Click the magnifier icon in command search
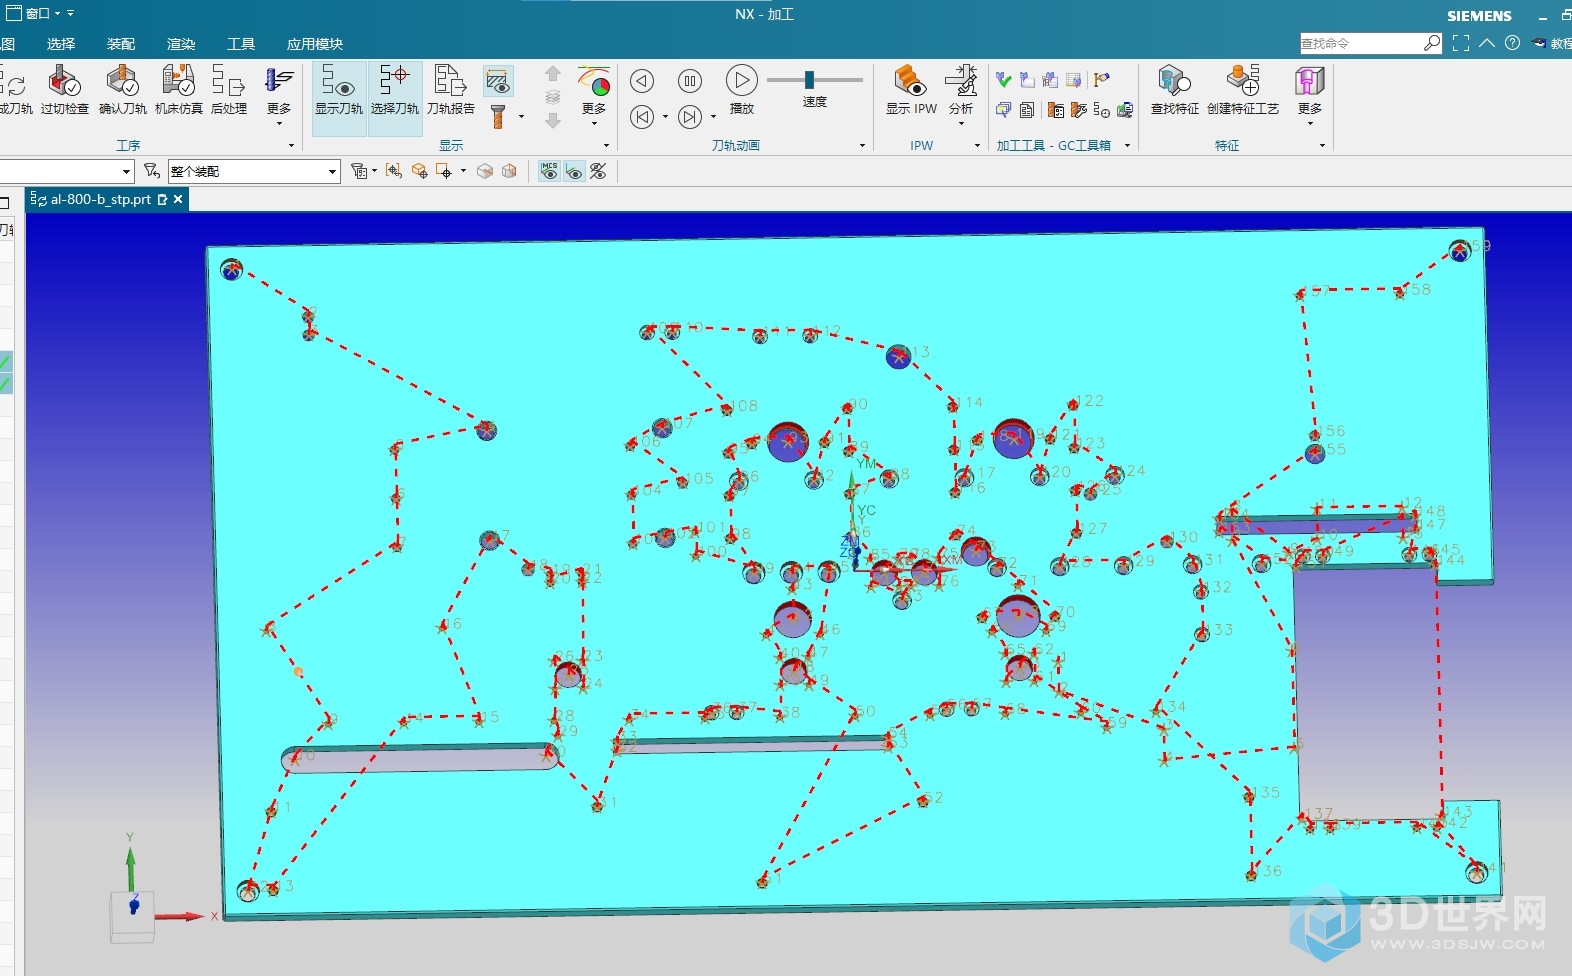1572x976 pixels. click(x=1432, y=43)
